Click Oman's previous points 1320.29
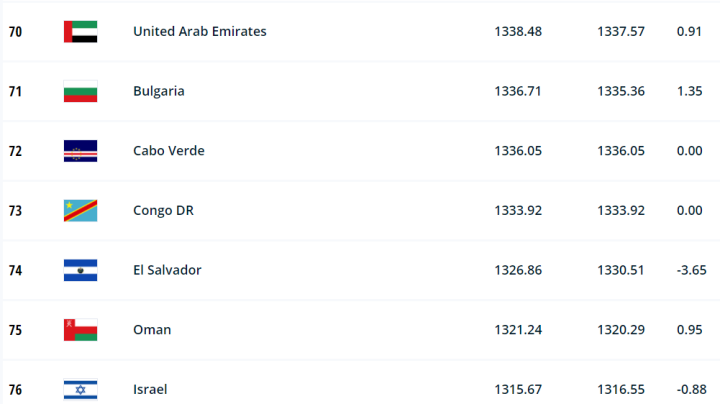 click(x=621, y=330)
